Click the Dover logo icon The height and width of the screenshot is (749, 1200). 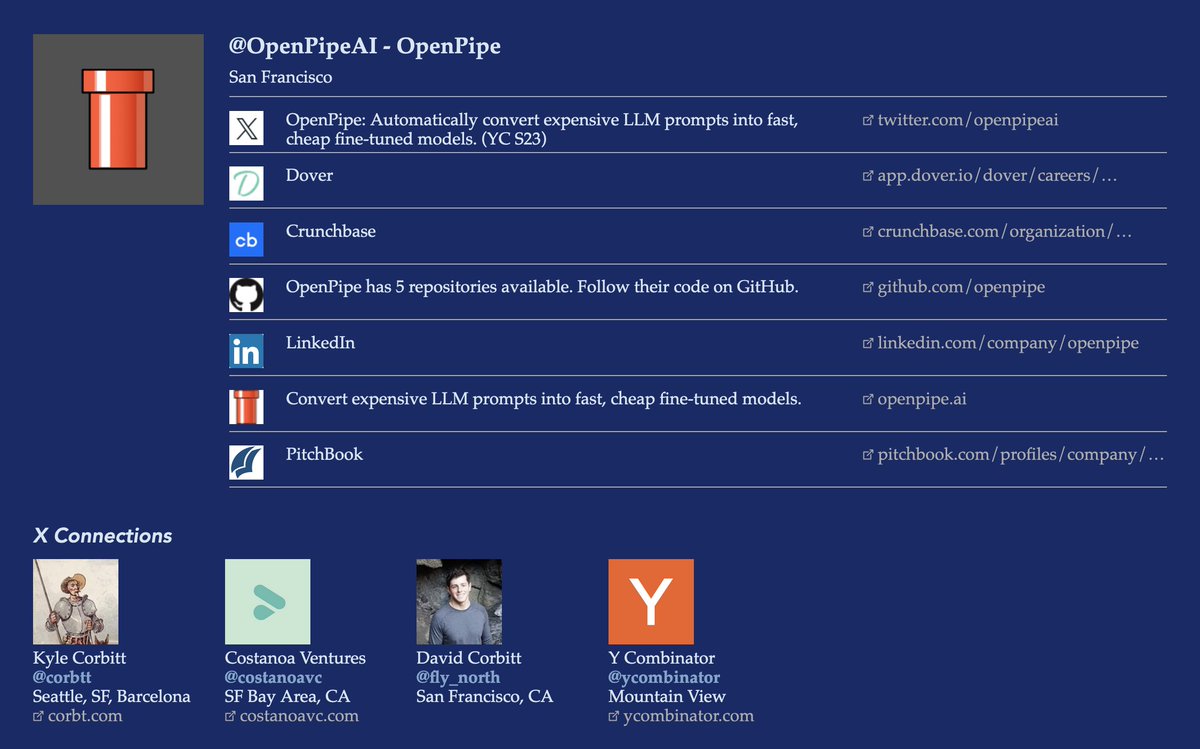point(246,184)
